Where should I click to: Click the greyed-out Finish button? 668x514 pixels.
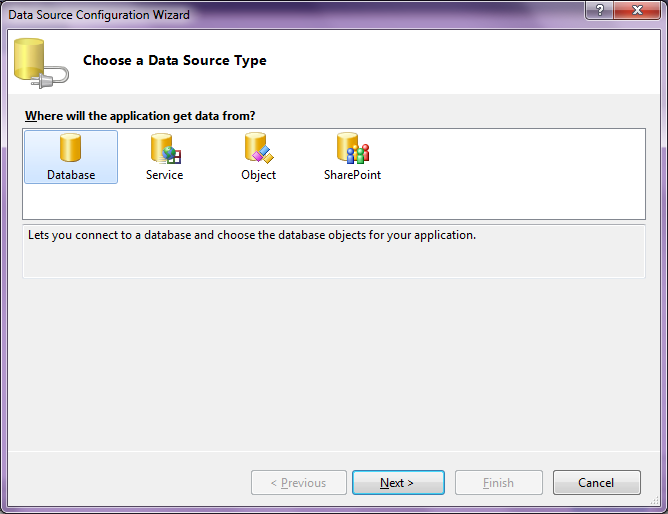[498, 483]
